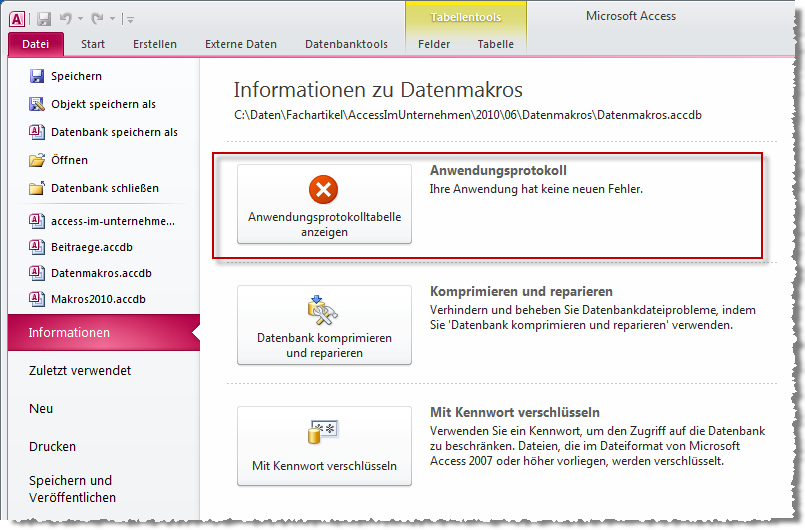Switch to the Externe Daten ribbon tab
805x530 pixels.
[240, 44]
